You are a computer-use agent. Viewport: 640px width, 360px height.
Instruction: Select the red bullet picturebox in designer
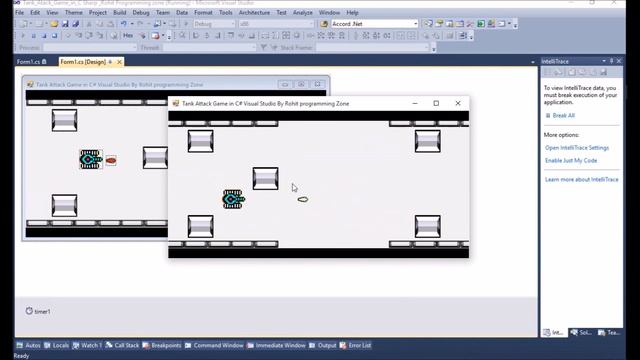coord(111,160)
